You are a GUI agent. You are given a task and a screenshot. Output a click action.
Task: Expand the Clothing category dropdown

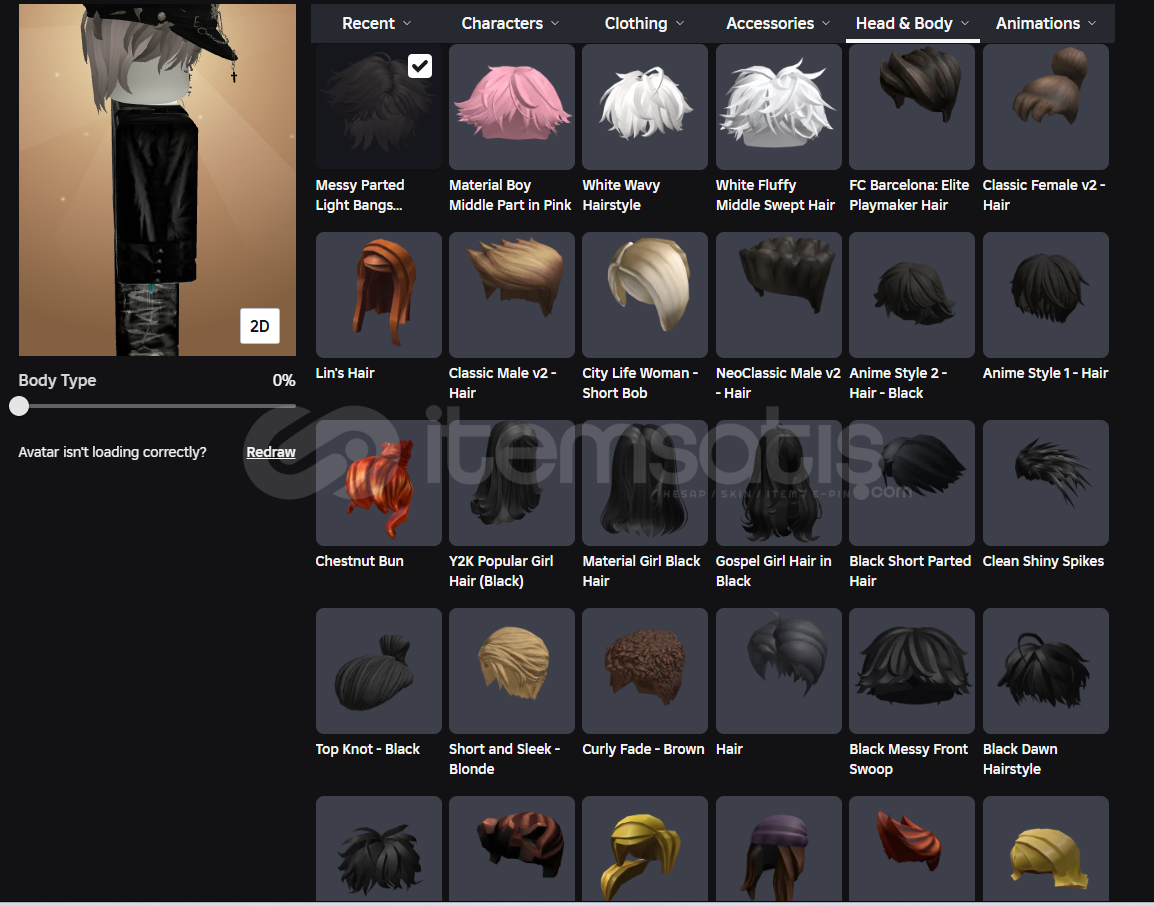pos(644,23)
